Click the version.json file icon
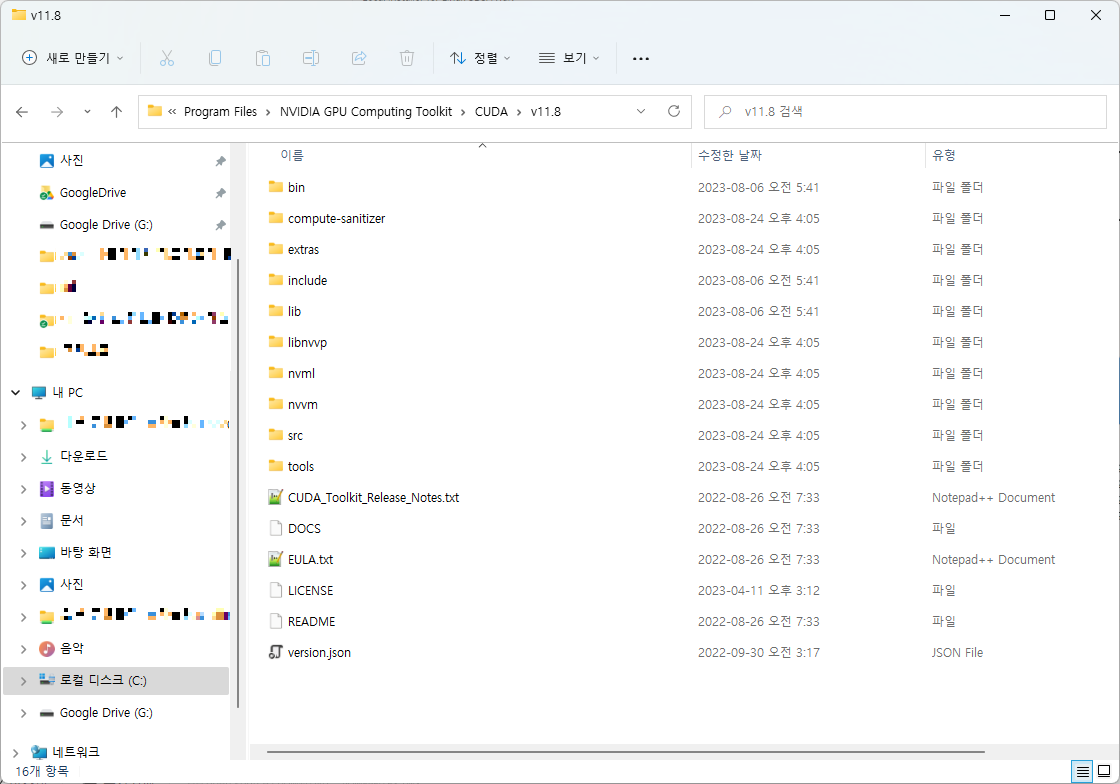 click(276, 652)
